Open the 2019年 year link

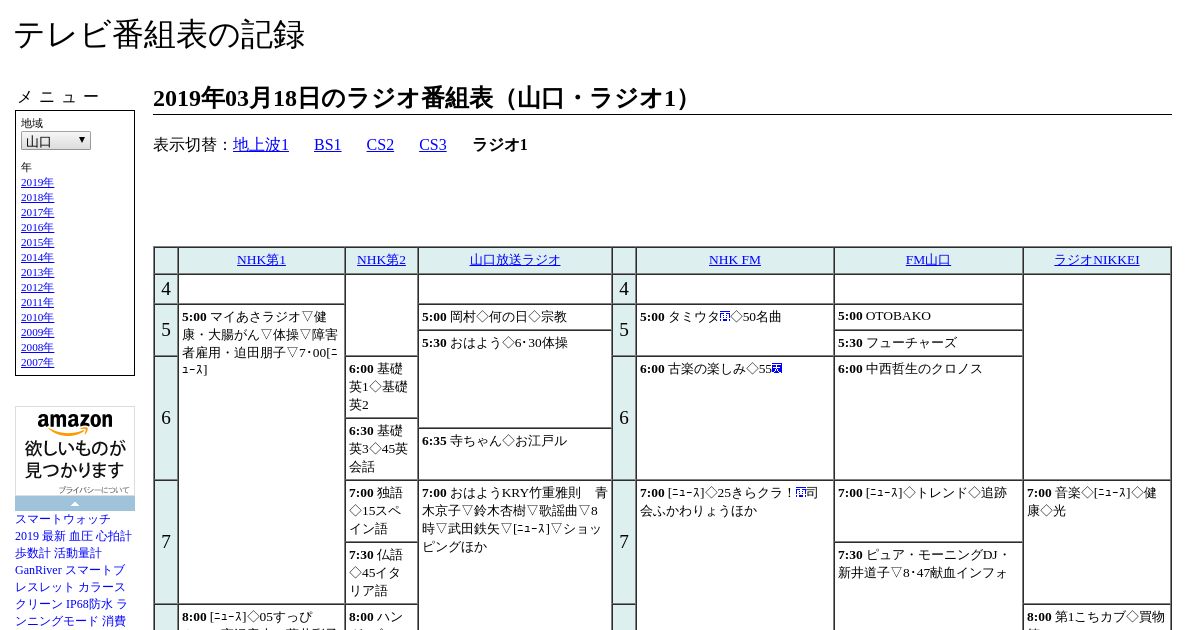(37, 183)
